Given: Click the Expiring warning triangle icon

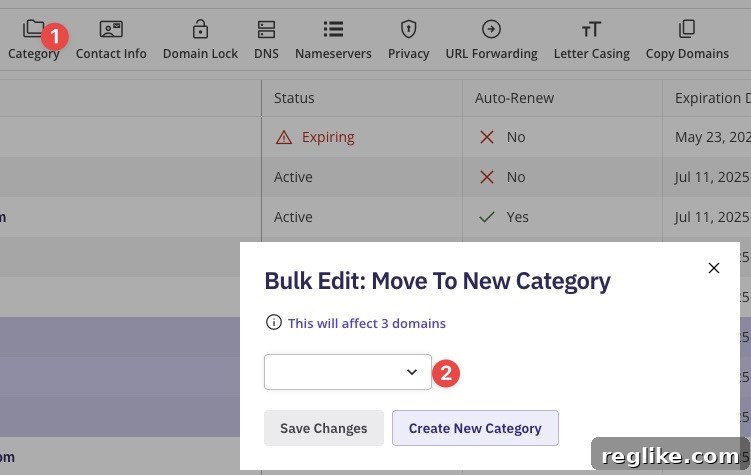Looking at the screenshot, I should (284, 137).
